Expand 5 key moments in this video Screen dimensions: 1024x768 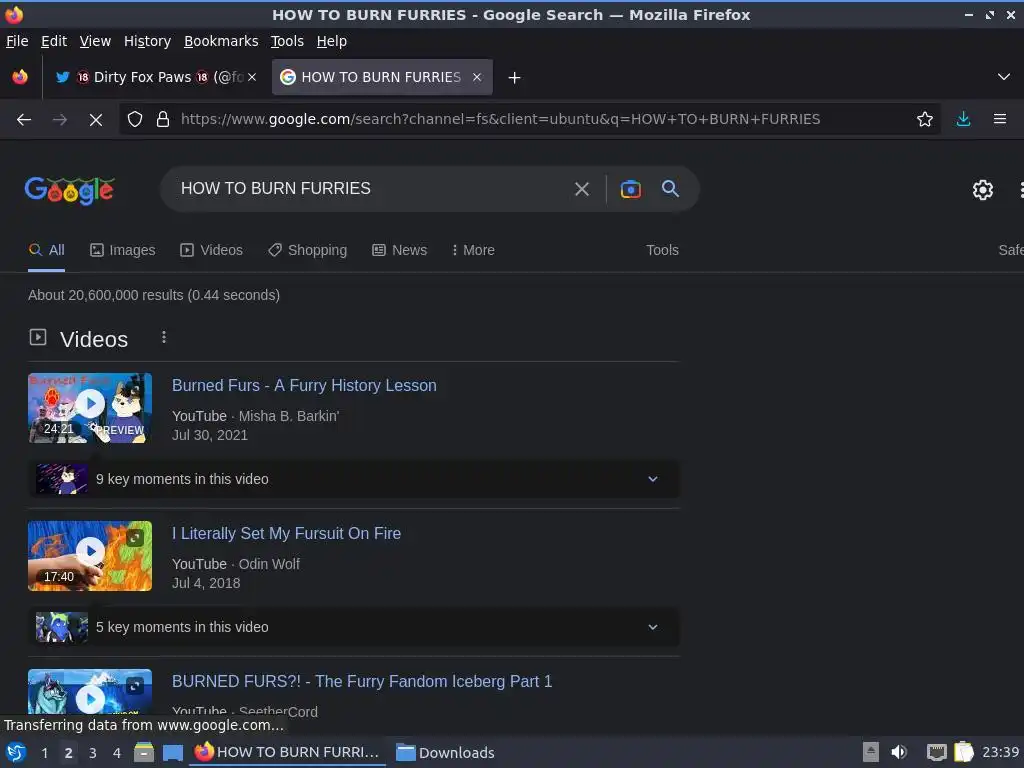353,627
